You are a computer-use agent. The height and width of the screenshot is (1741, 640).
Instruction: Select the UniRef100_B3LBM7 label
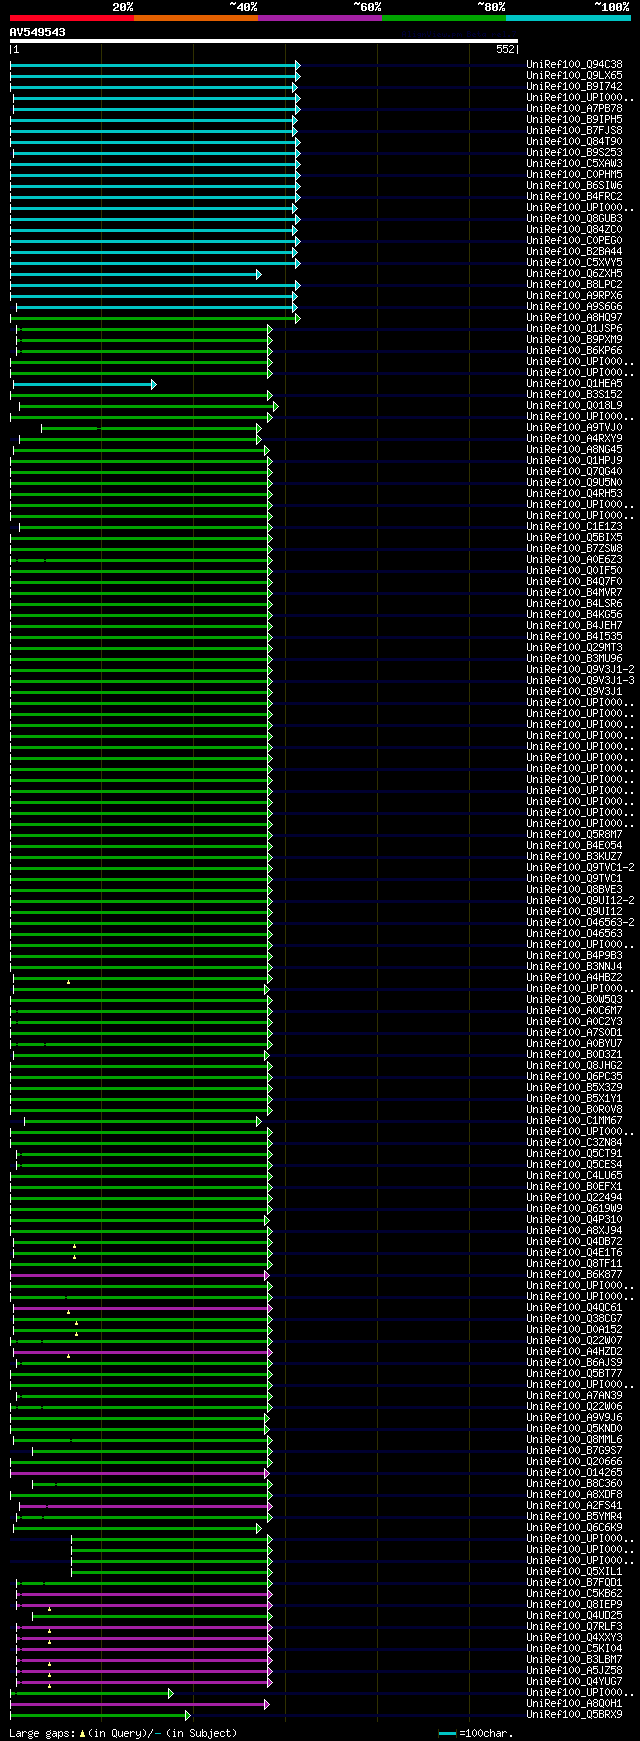point(574,1660)
